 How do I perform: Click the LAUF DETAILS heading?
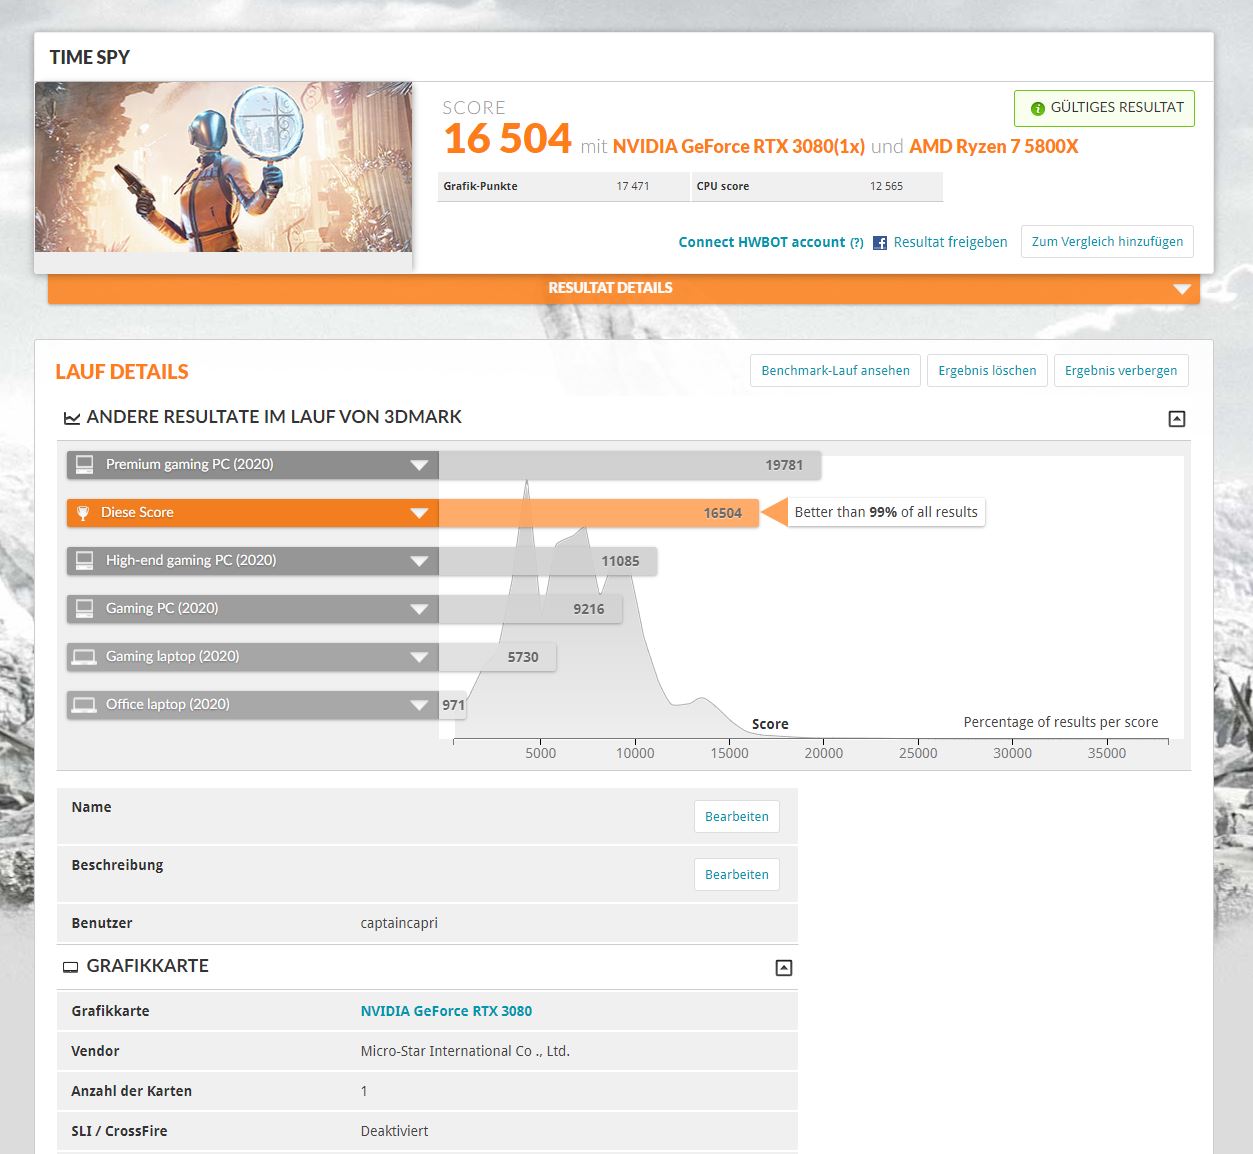[122, 372]
